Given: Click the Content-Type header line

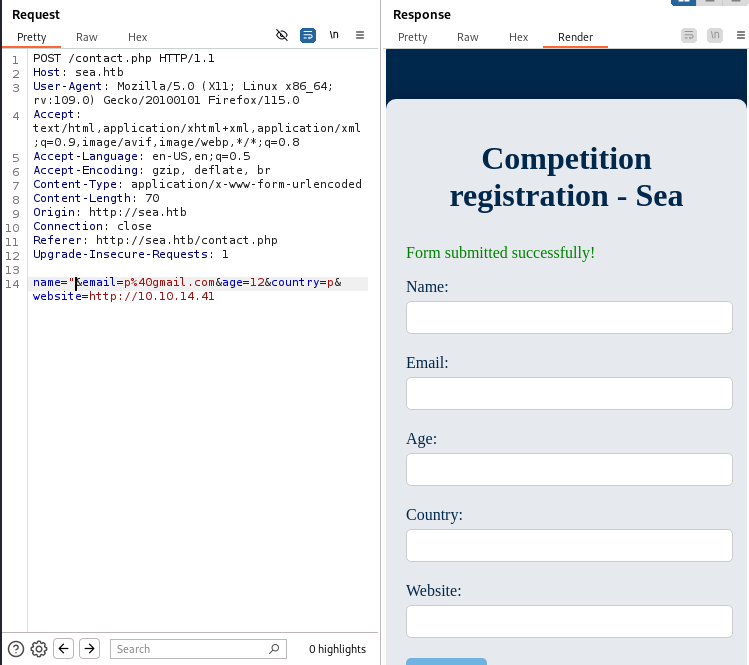Looking at the screenshot, I should pos(197,184).
